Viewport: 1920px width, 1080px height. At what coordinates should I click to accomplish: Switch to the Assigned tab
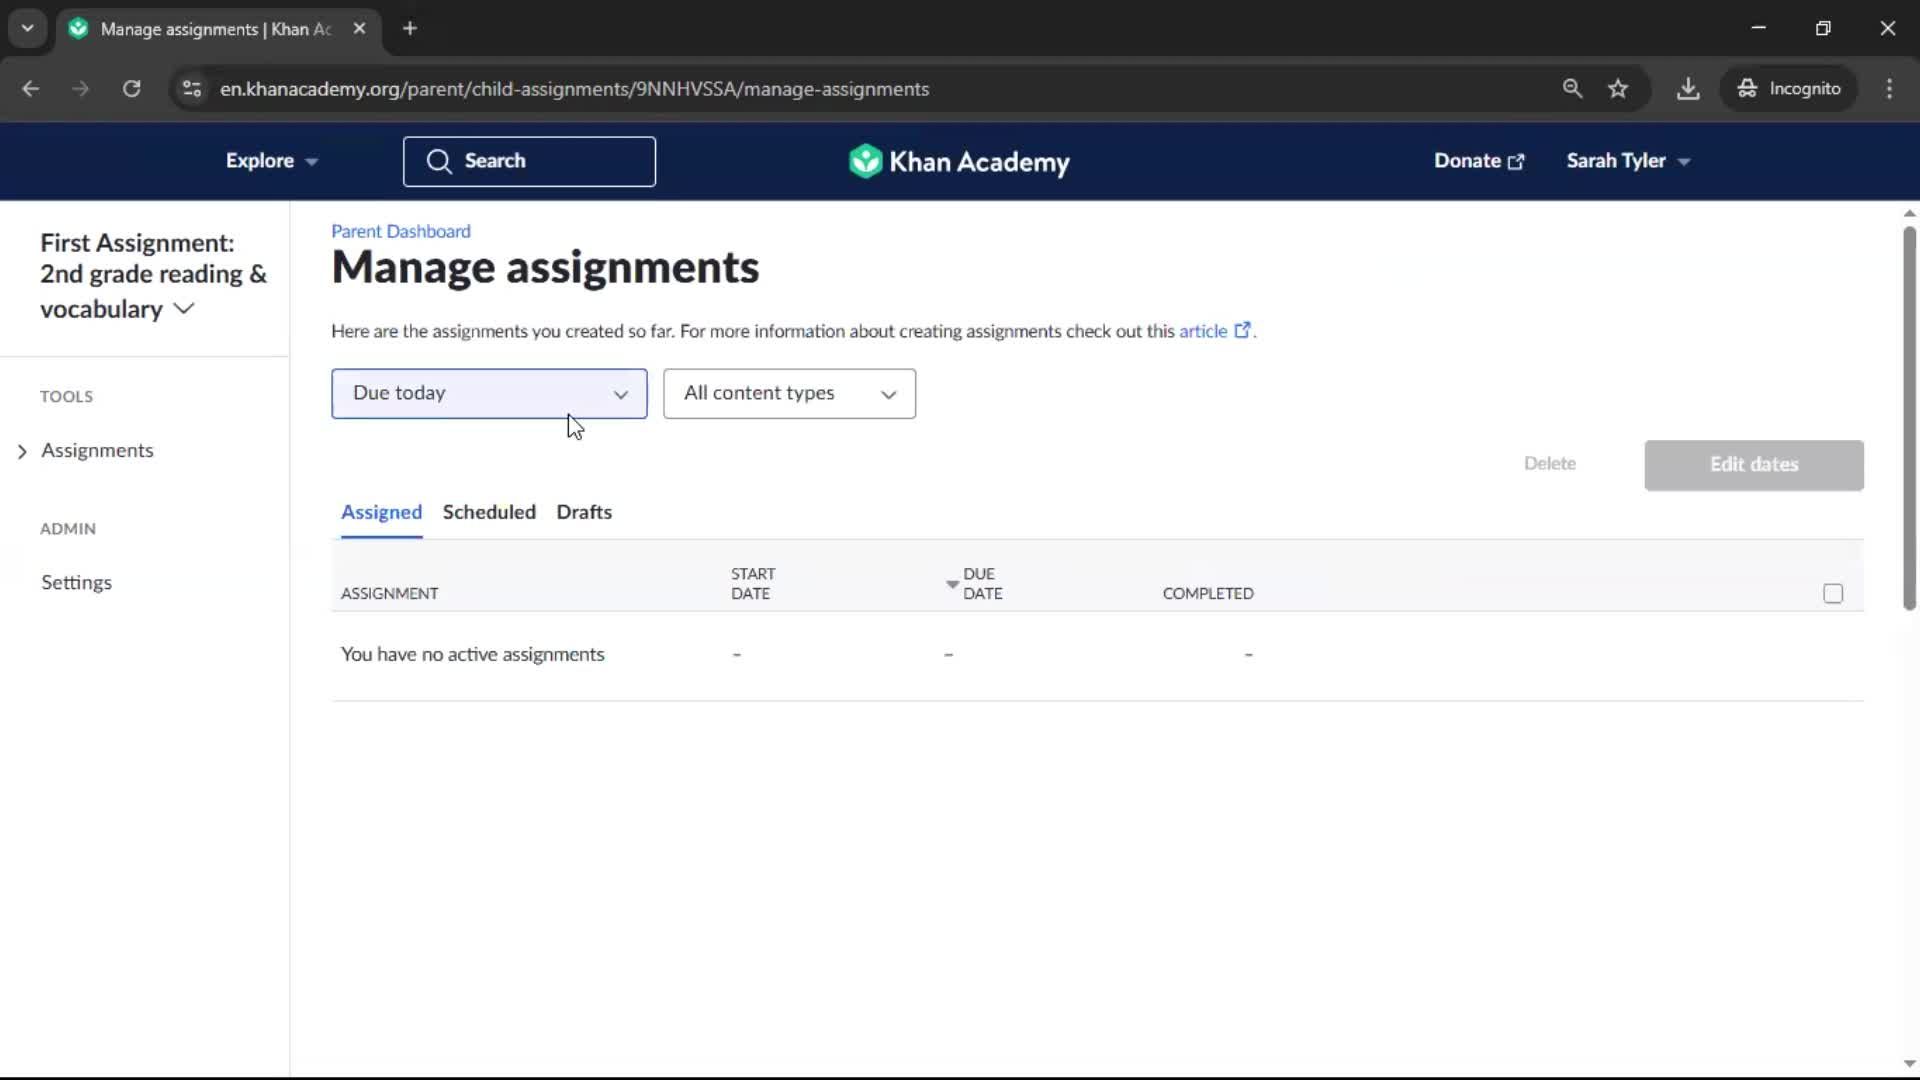click(381, 512)
